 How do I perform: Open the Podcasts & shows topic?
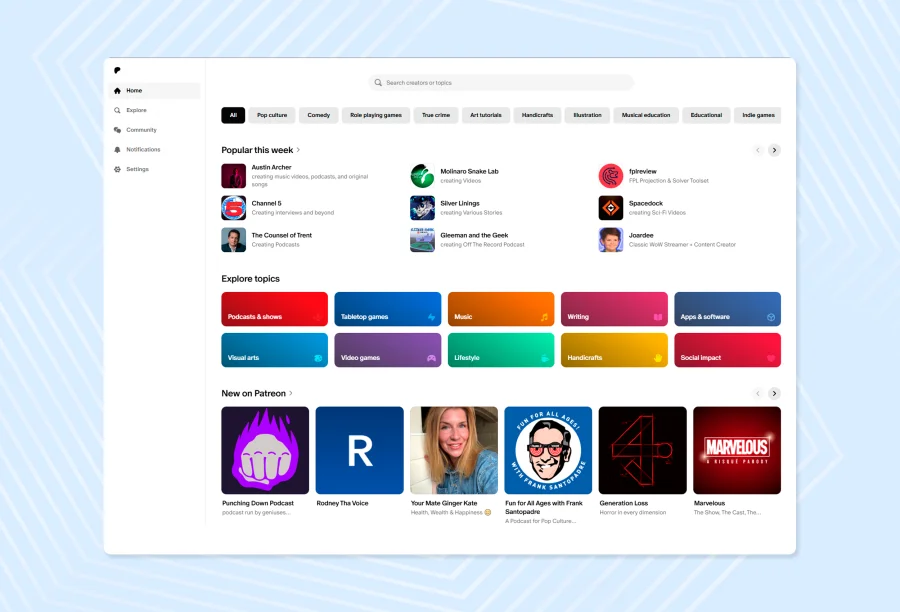tap(274, 309)
